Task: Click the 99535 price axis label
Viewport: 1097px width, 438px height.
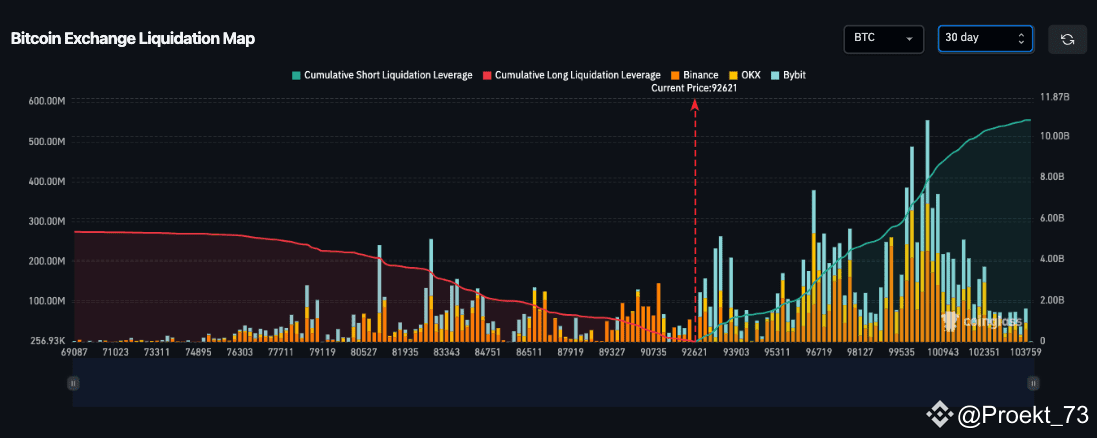Action: 901,353
